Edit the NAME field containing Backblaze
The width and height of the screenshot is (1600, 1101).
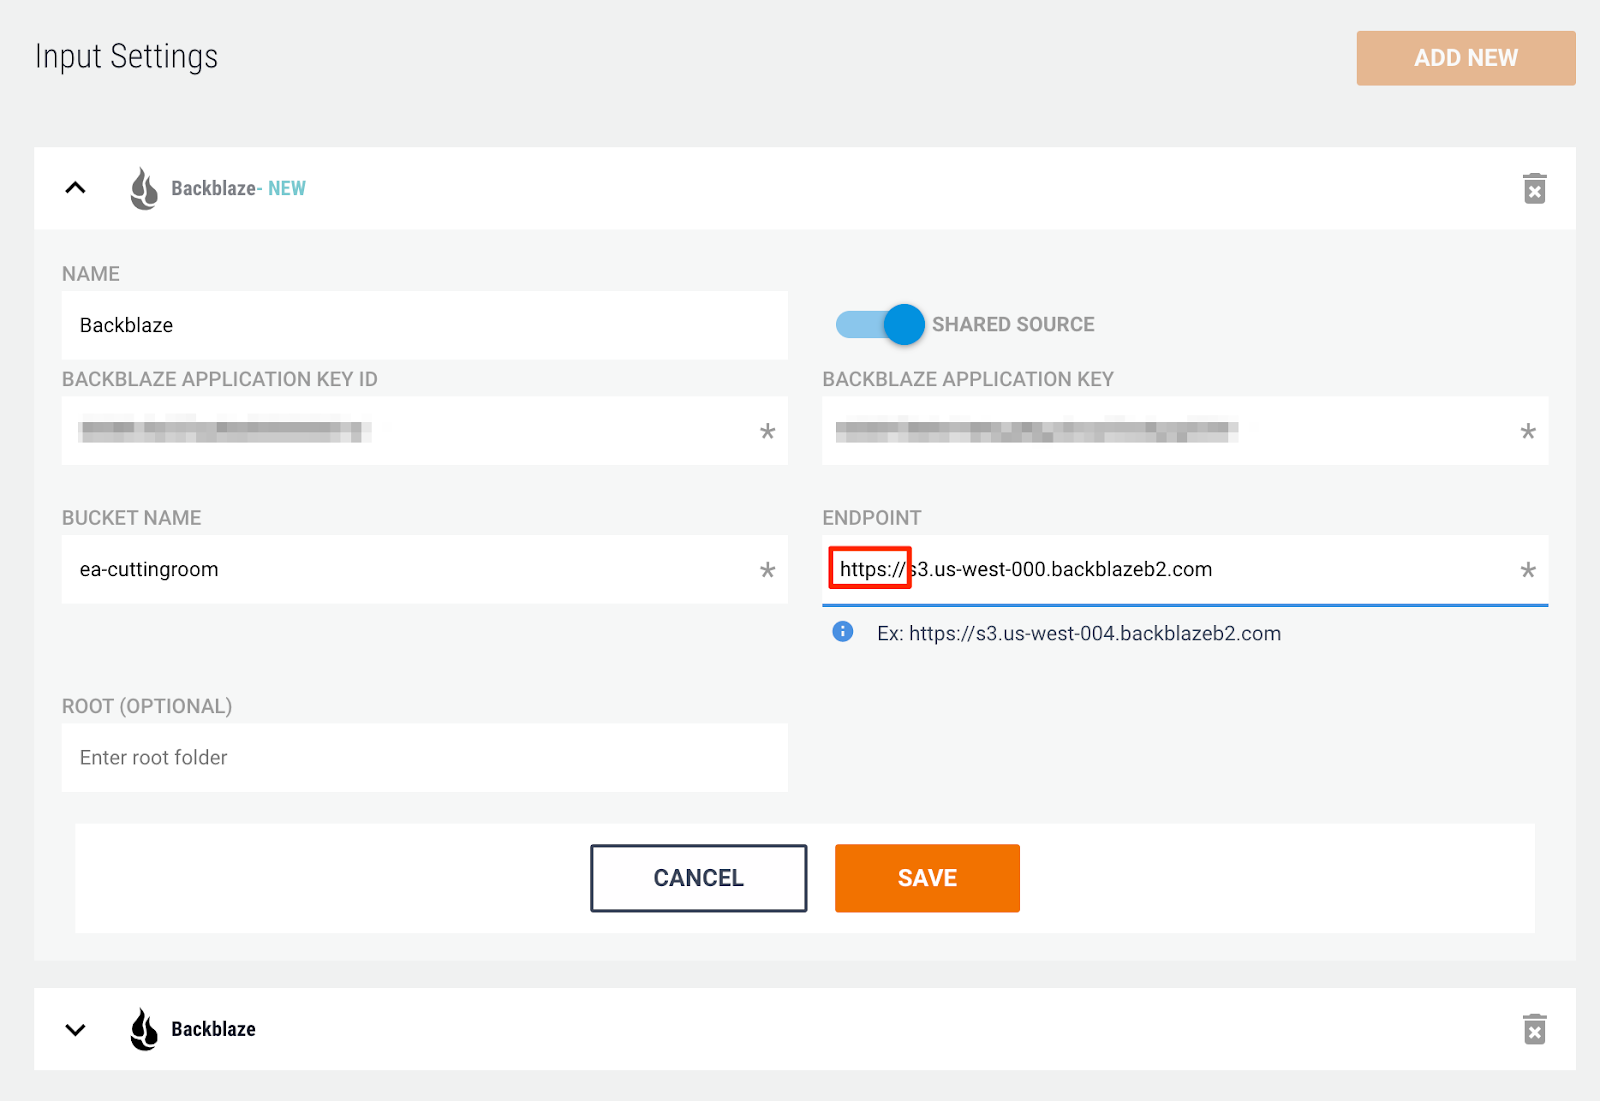425,325
